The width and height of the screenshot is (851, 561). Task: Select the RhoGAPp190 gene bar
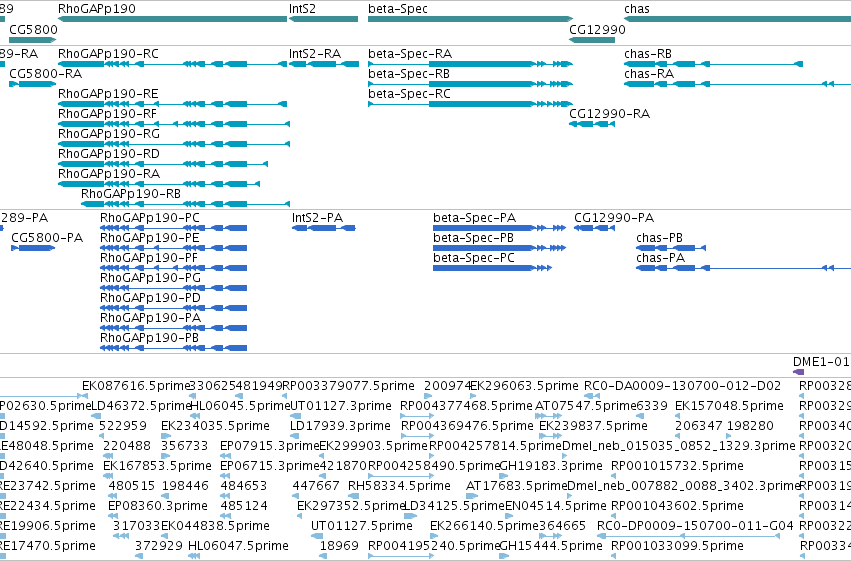[172, 19]
